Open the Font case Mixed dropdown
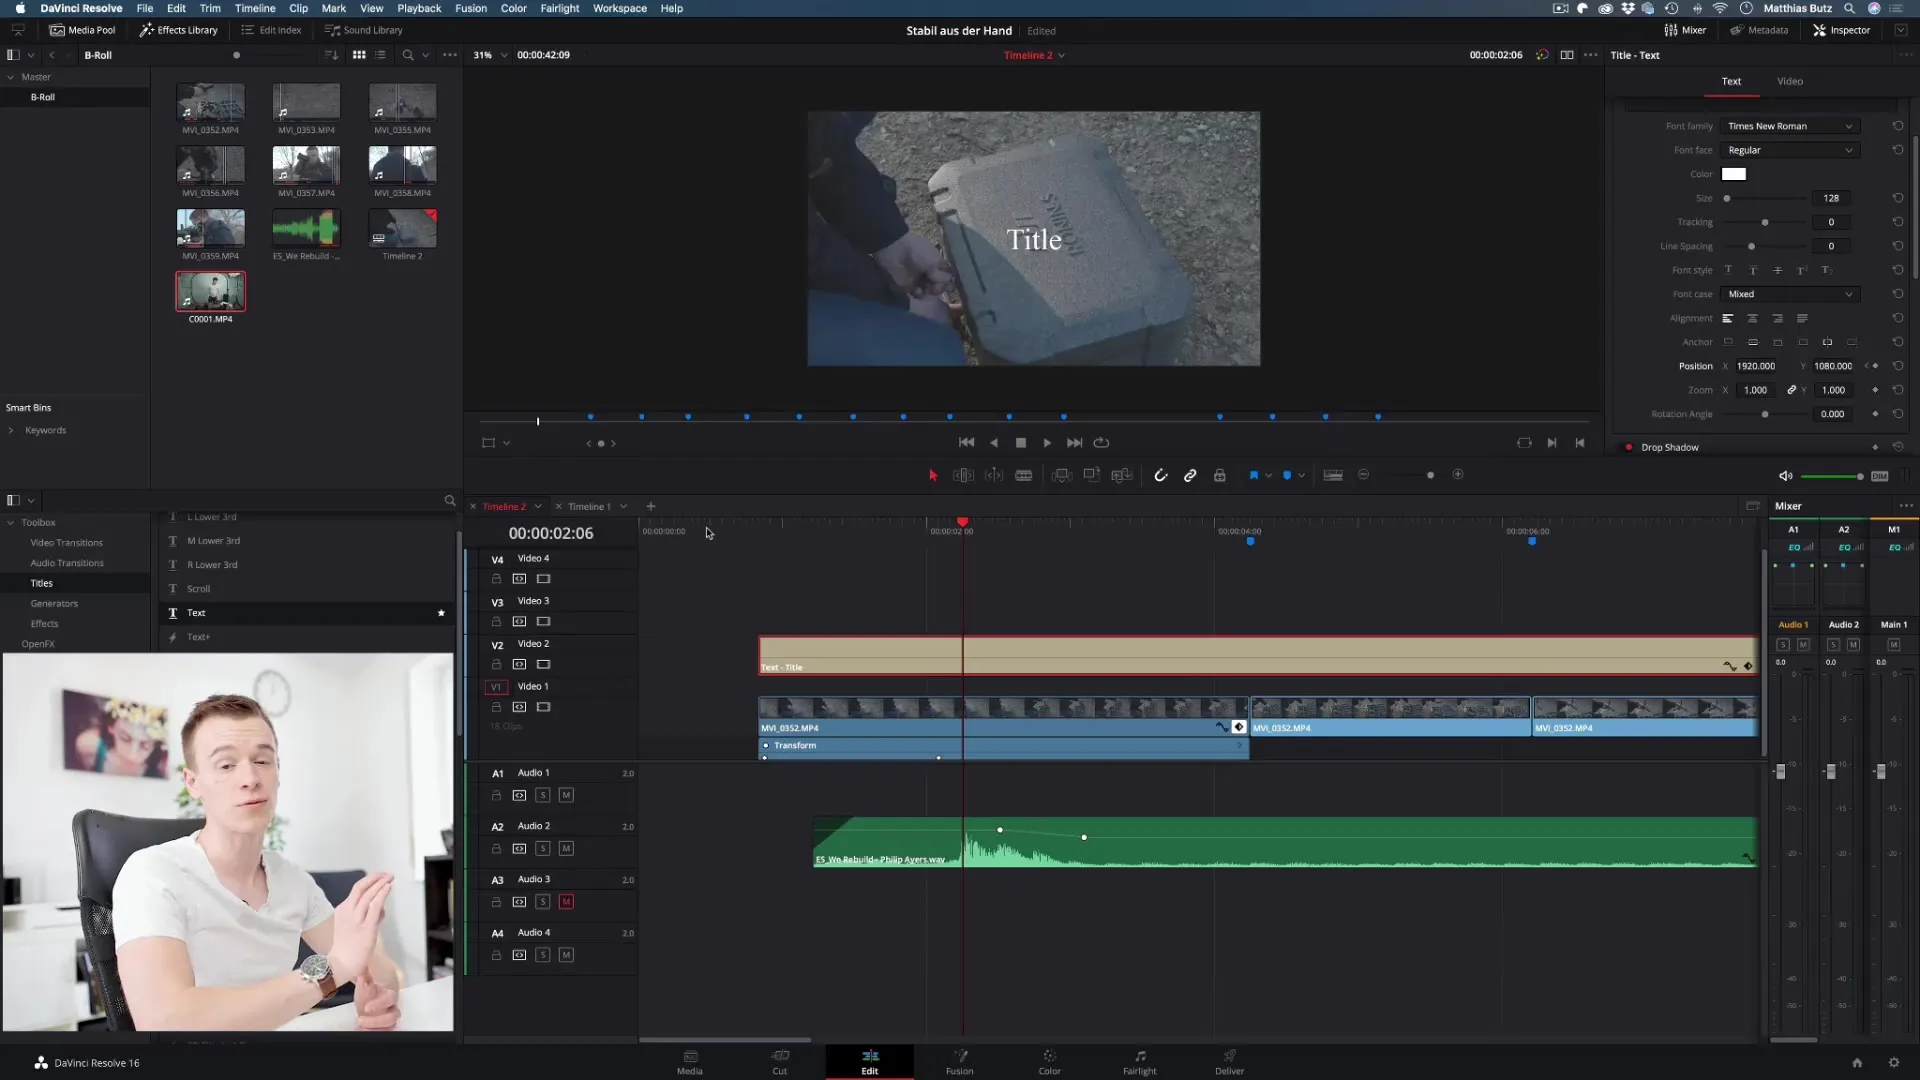 pos(1789,294)
